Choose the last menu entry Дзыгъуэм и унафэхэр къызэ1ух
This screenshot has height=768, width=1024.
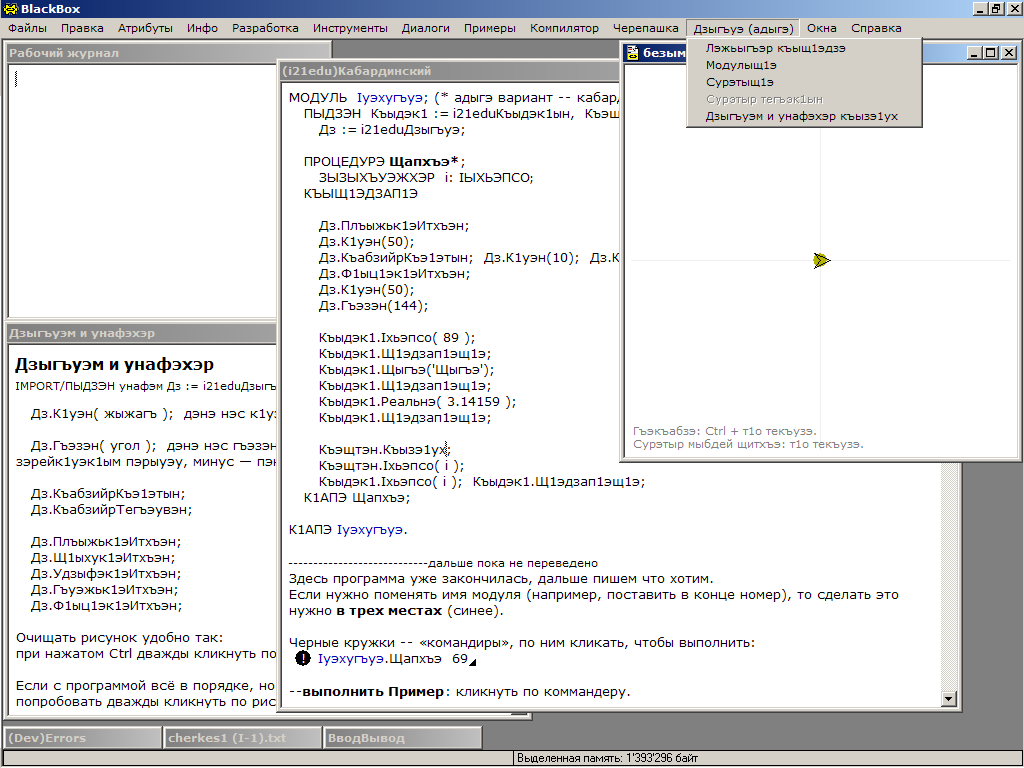(801, 116)
